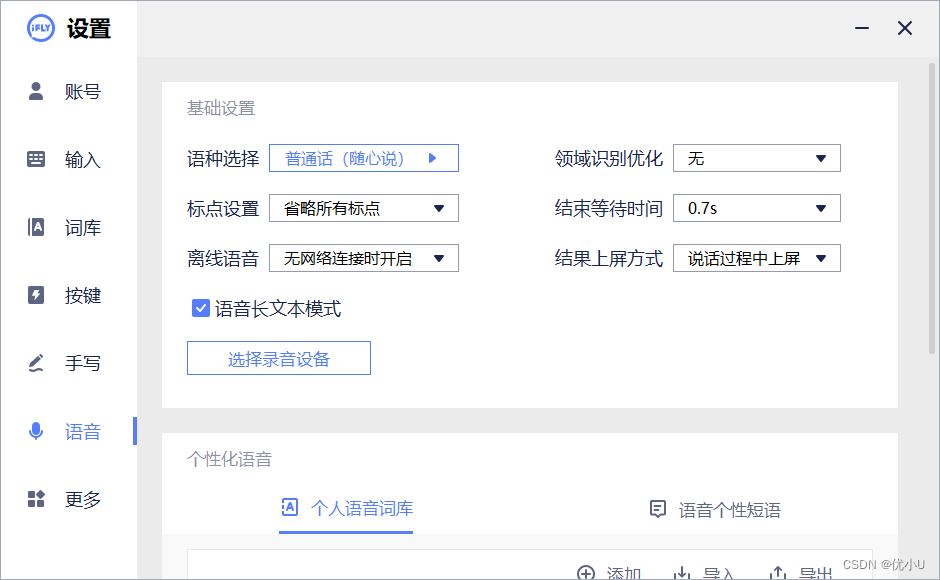Click the 导出 label
This screenshot has width=940, height=580.
(815, 573)
